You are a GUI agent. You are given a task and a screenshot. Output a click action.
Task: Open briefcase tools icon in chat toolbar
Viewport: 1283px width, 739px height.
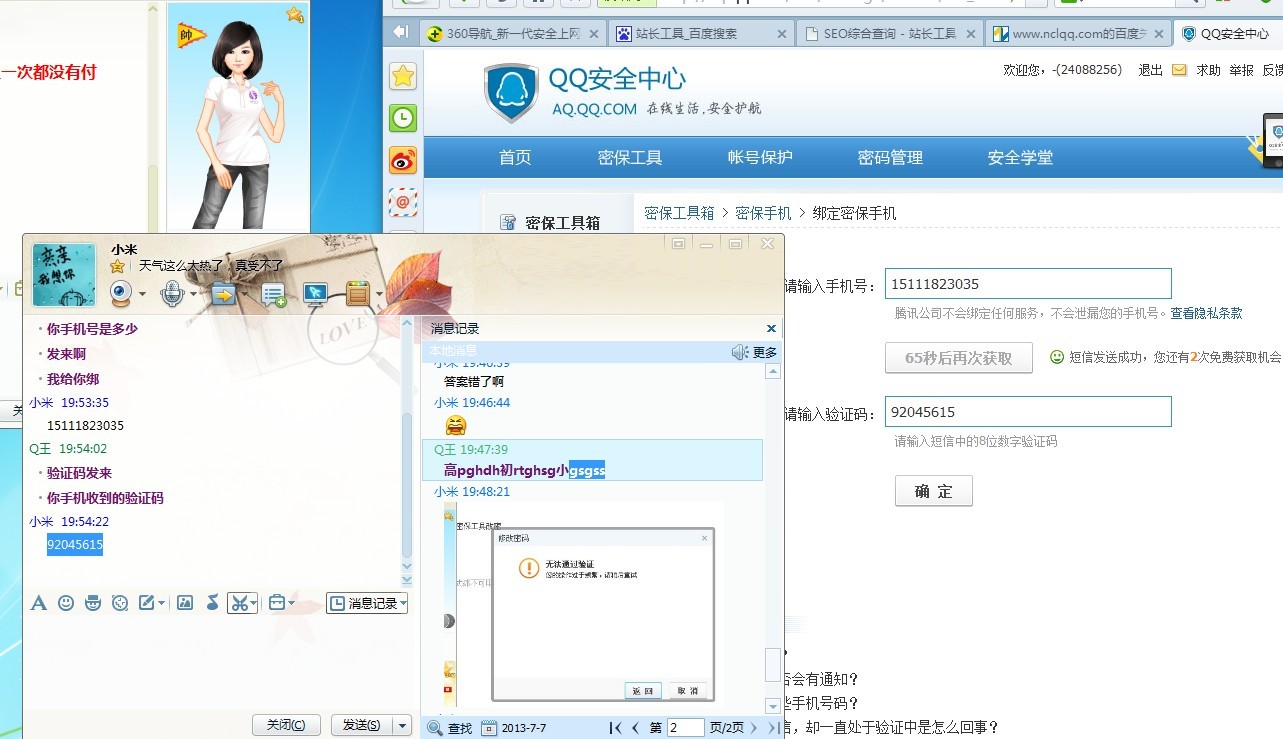point(277,603)
